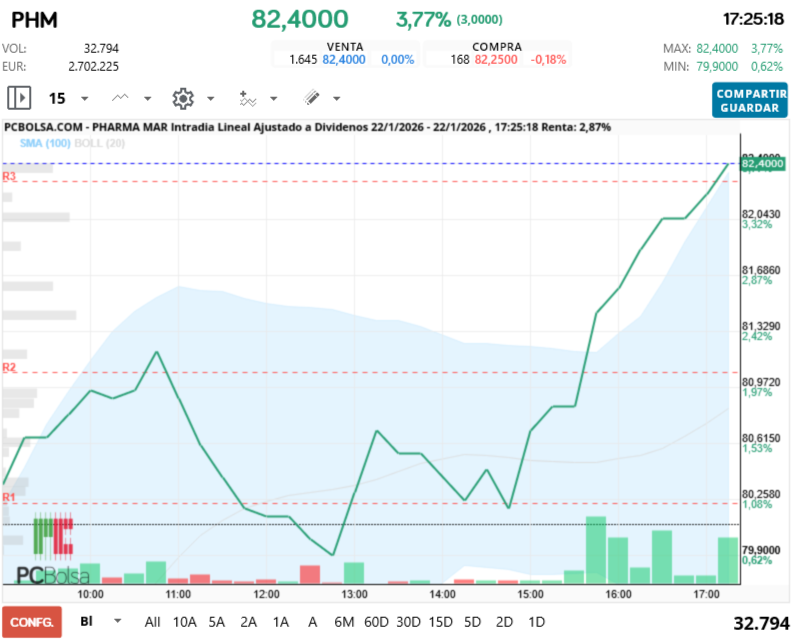Click the COMPARTIR GUARDAR button
The width and height of the screenshot is (803, 643).
749,100
